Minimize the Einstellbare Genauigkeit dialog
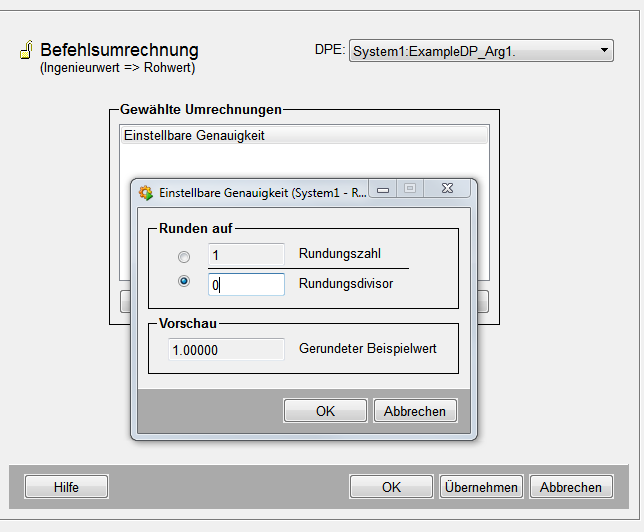The height and width of the screenshot is (532, 644). (x=383, y=189)
